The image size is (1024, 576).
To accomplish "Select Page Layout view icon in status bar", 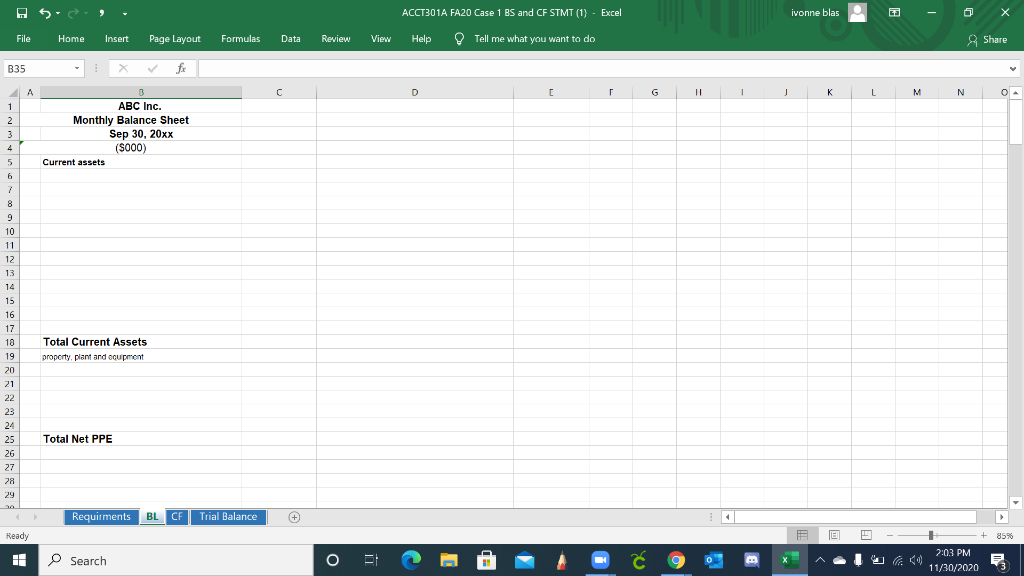I will [x=833, y=534].
